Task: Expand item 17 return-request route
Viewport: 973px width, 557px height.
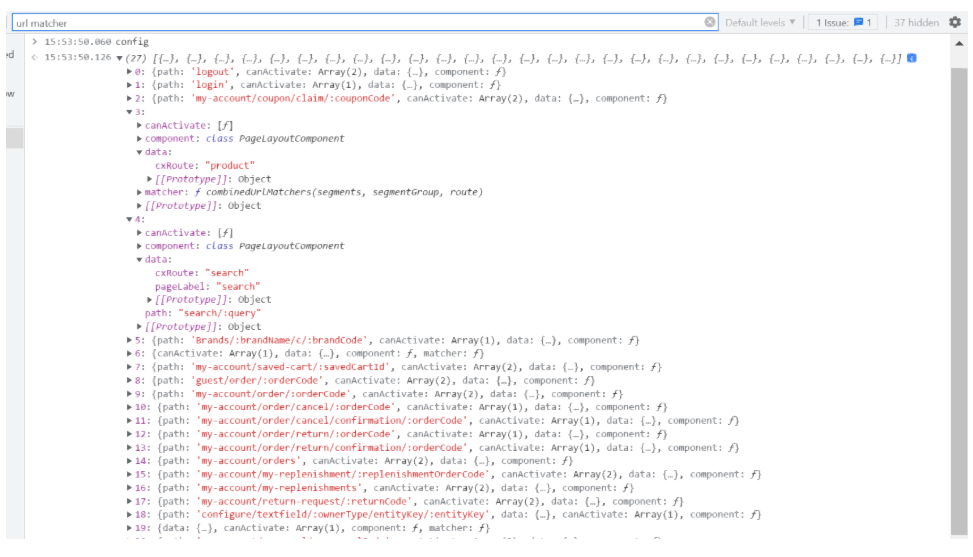Action: [x=129, y=502]
